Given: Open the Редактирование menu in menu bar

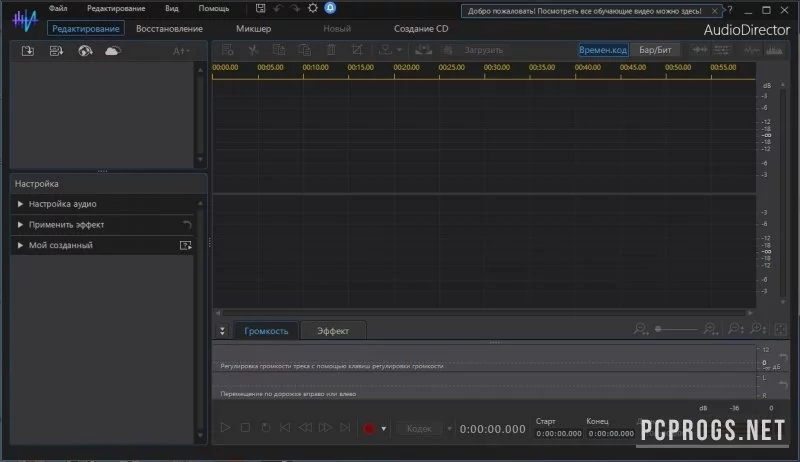Looking at the screenshot, I should tap(116, 8).
